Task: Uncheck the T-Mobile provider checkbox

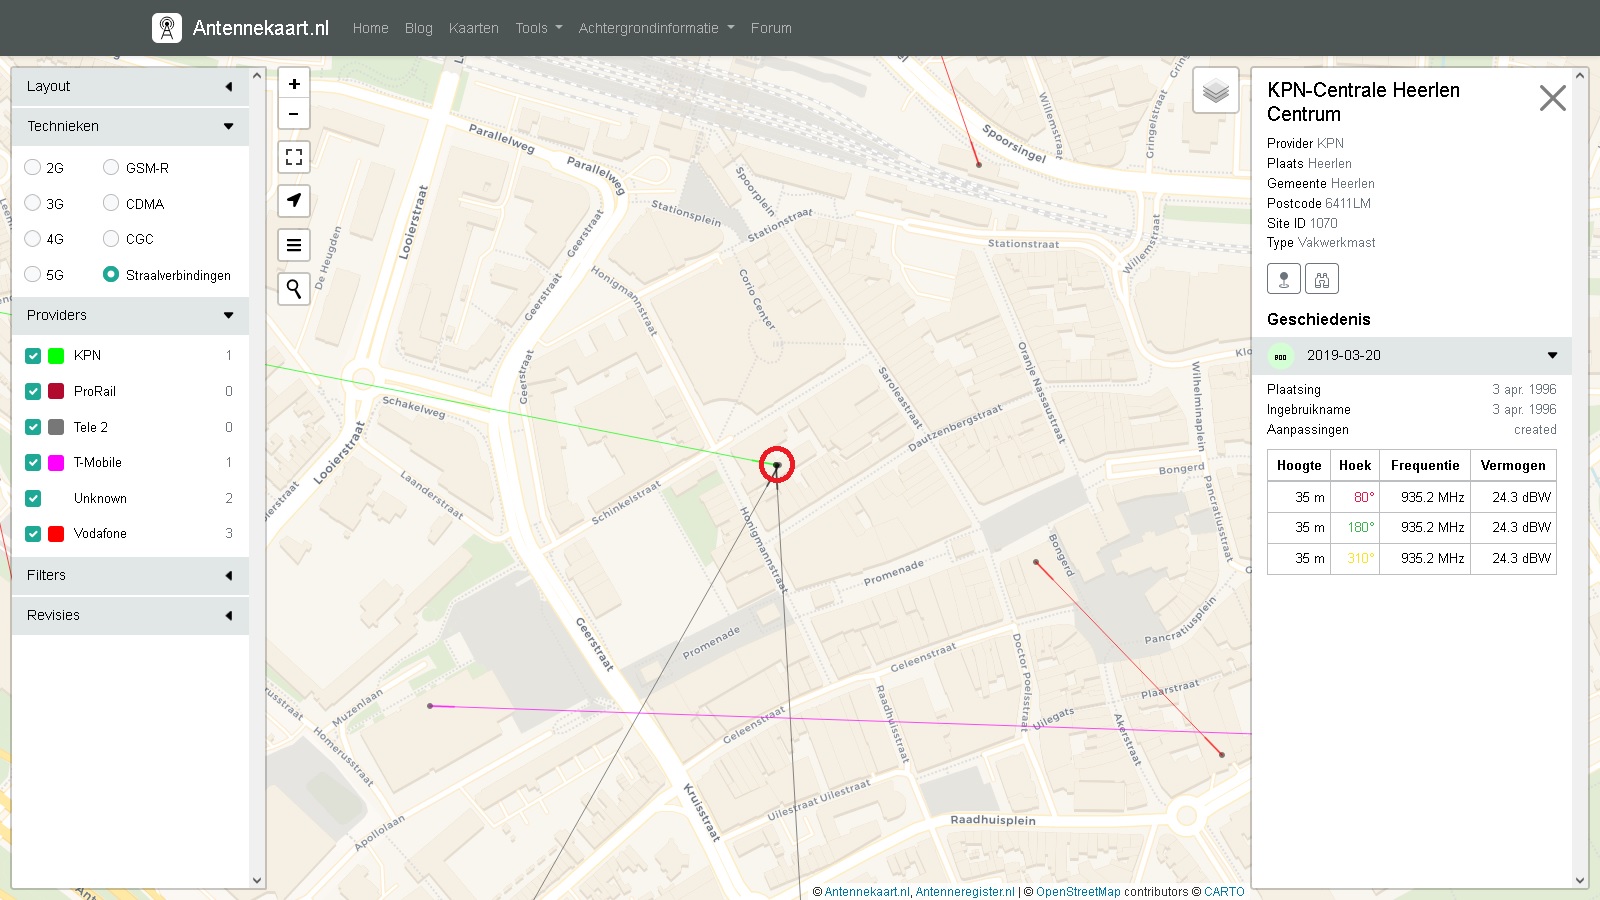Action: pos(33,463)
